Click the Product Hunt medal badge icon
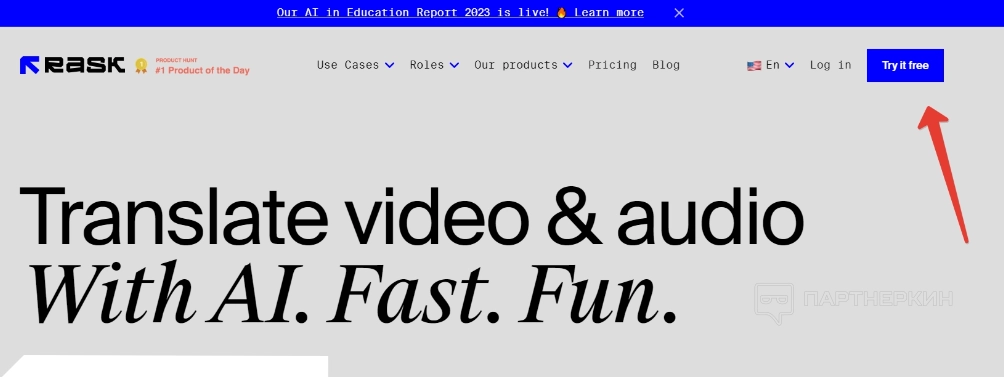This screenshot has width=1004, height=377. click(141, 66)
